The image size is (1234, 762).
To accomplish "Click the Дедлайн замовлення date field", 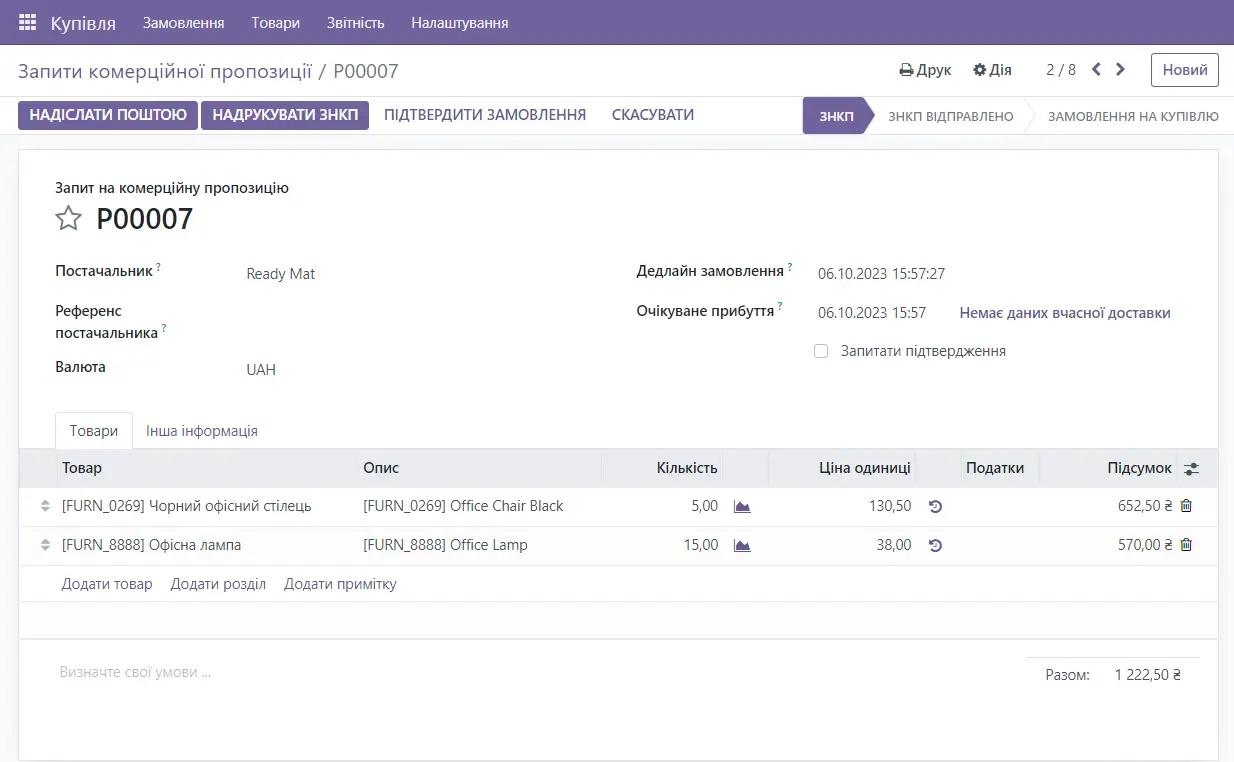I will pos(881,274).
